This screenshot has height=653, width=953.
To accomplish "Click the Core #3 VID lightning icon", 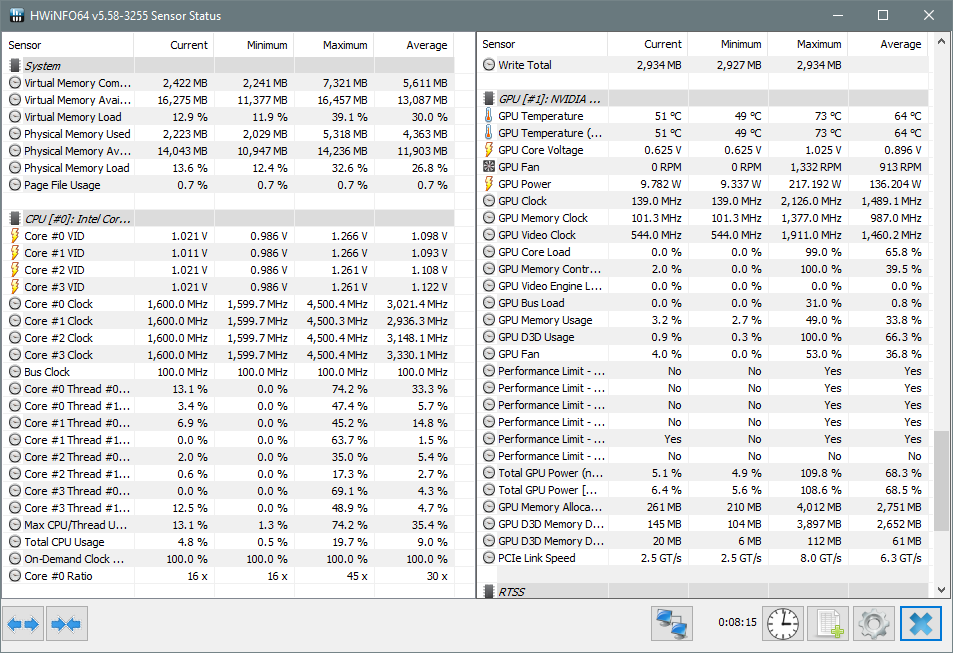I will tap(15, 287).
